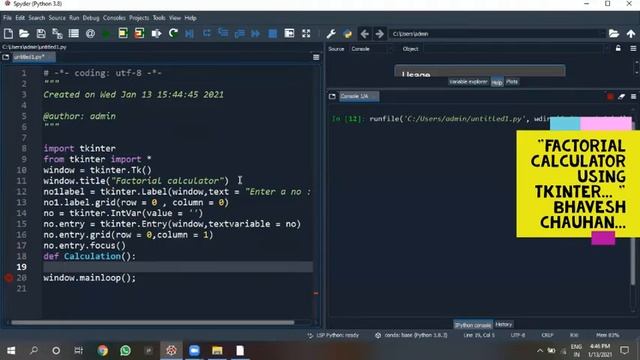Interrupt the kernel with the red stop button
Screen dimensions: 640x360
(610, 97)
